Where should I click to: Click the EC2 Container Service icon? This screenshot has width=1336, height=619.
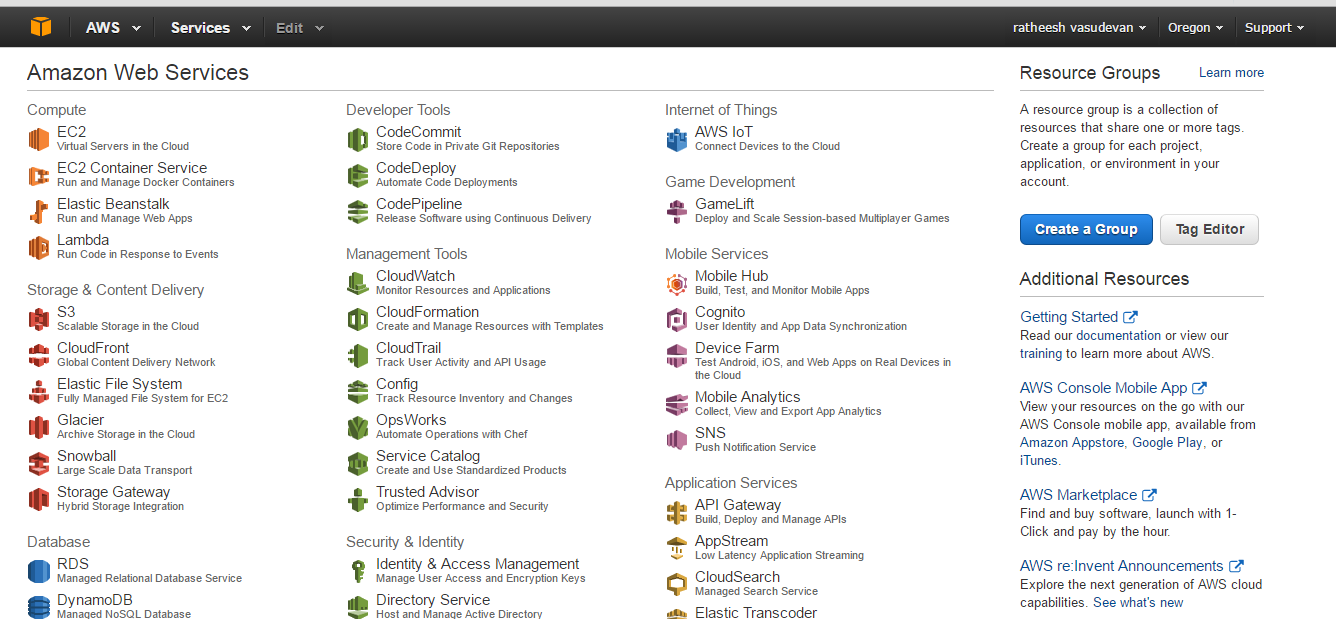(x=39, y=175)
